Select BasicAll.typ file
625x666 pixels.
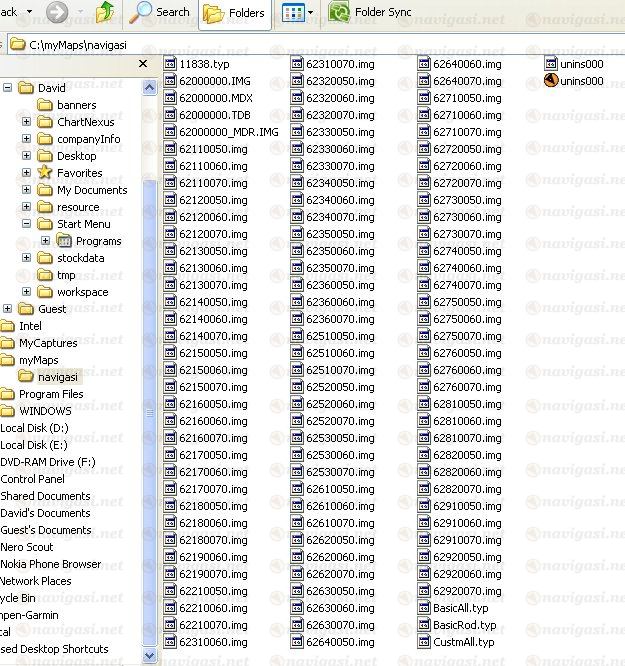460,608
